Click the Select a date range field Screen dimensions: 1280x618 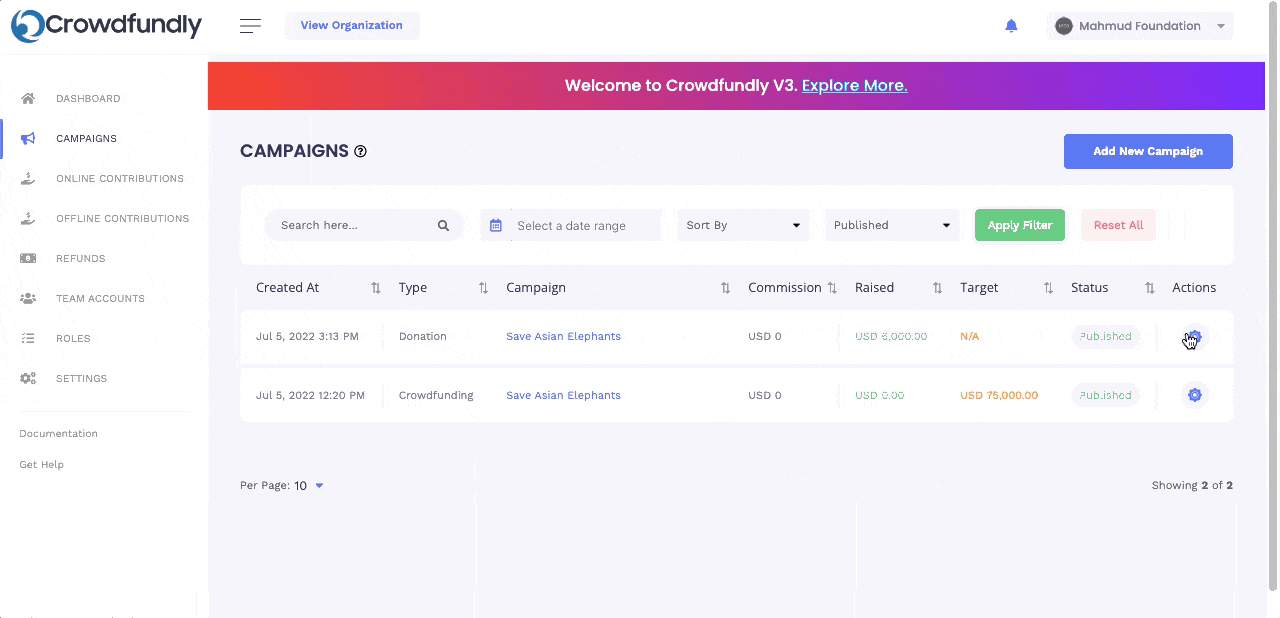(571, 226)
